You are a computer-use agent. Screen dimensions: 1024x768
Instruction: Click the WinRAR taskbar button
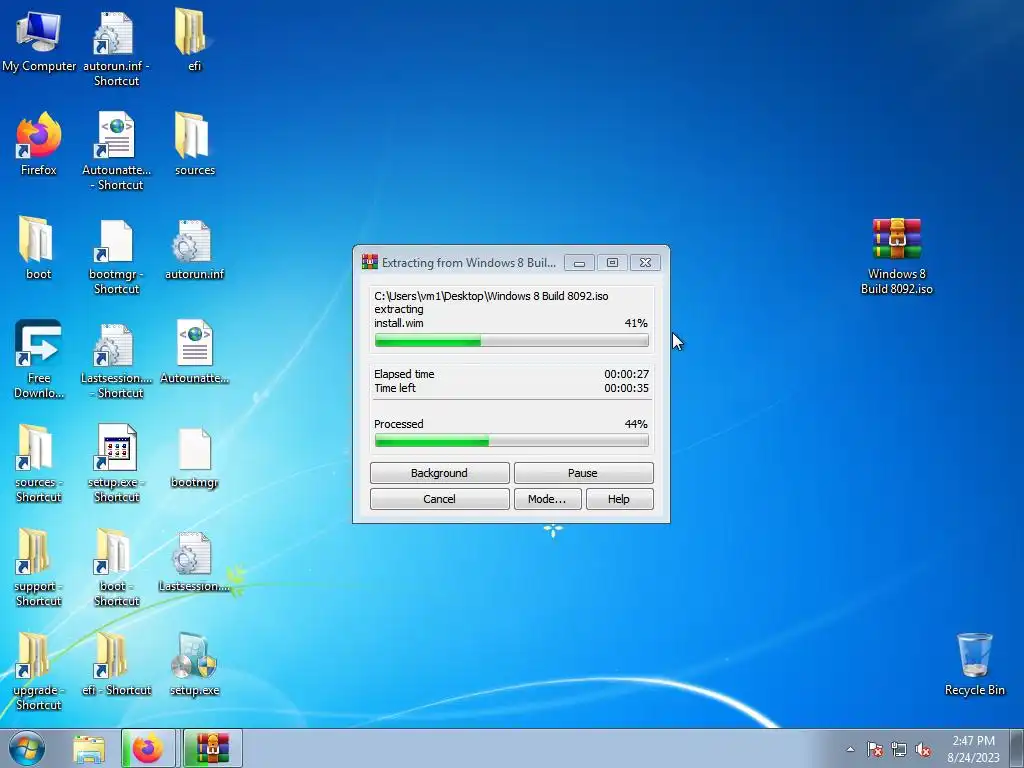click(212, 748)
